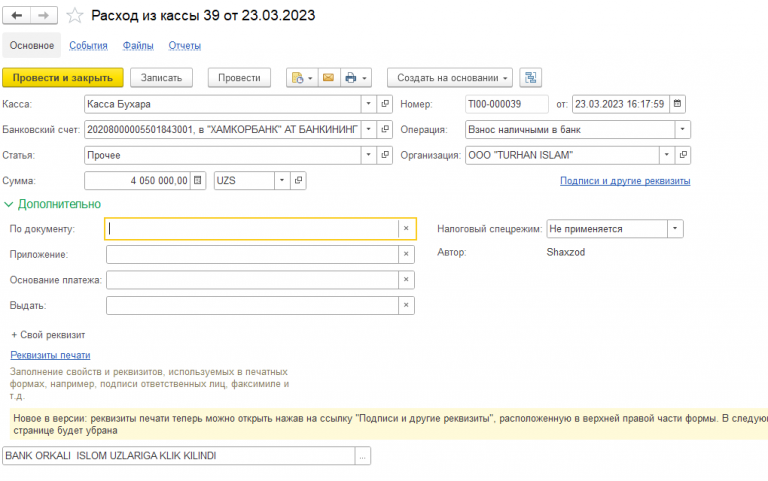The image size is (768, 481).
Task: Add a custom field via Свой реквизит
Action: pos(48,335)
